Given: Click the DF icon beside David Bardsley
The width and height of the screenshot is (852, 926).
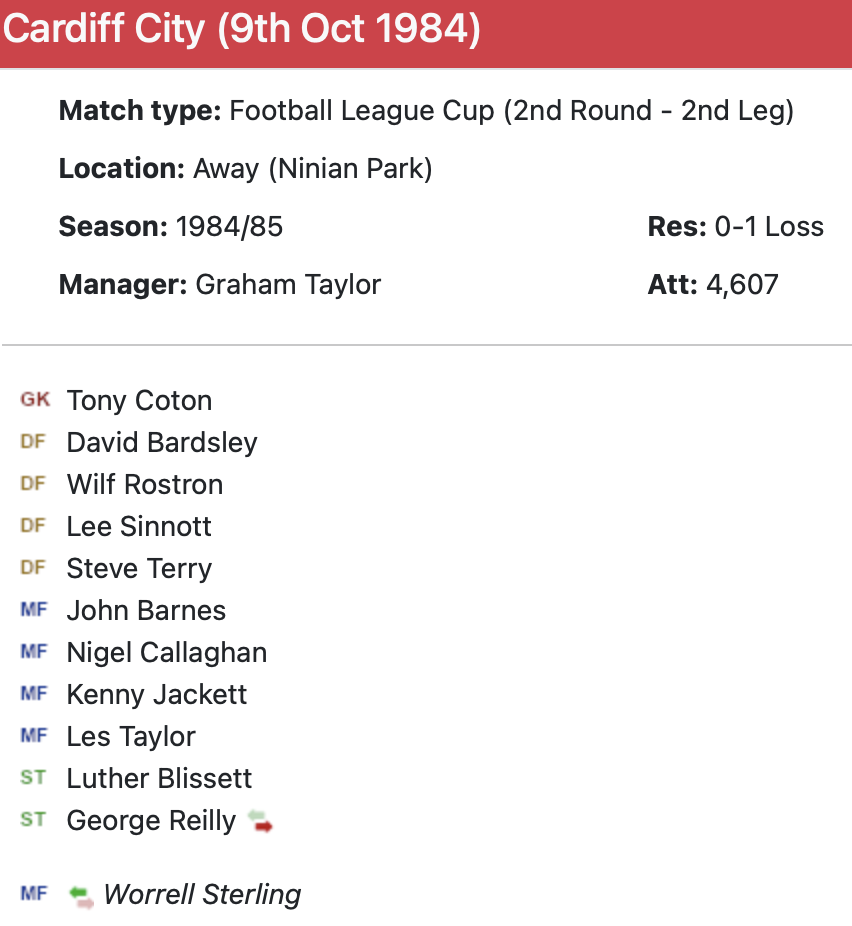Looking at the screenshot, I should coord(33,442).
